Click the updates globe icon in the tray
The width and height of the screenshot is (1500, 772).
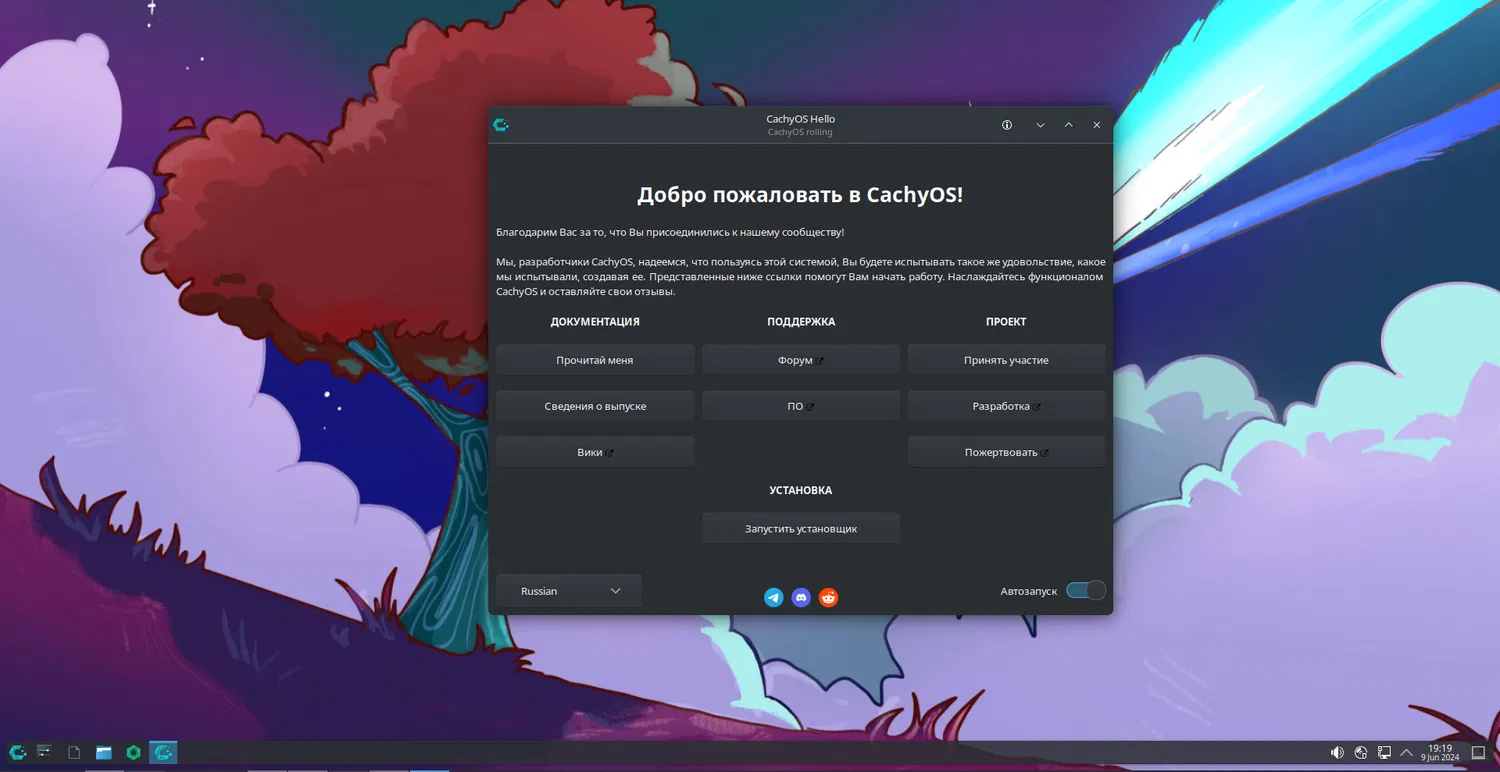pyautogui.click(x=1361, y=752)
